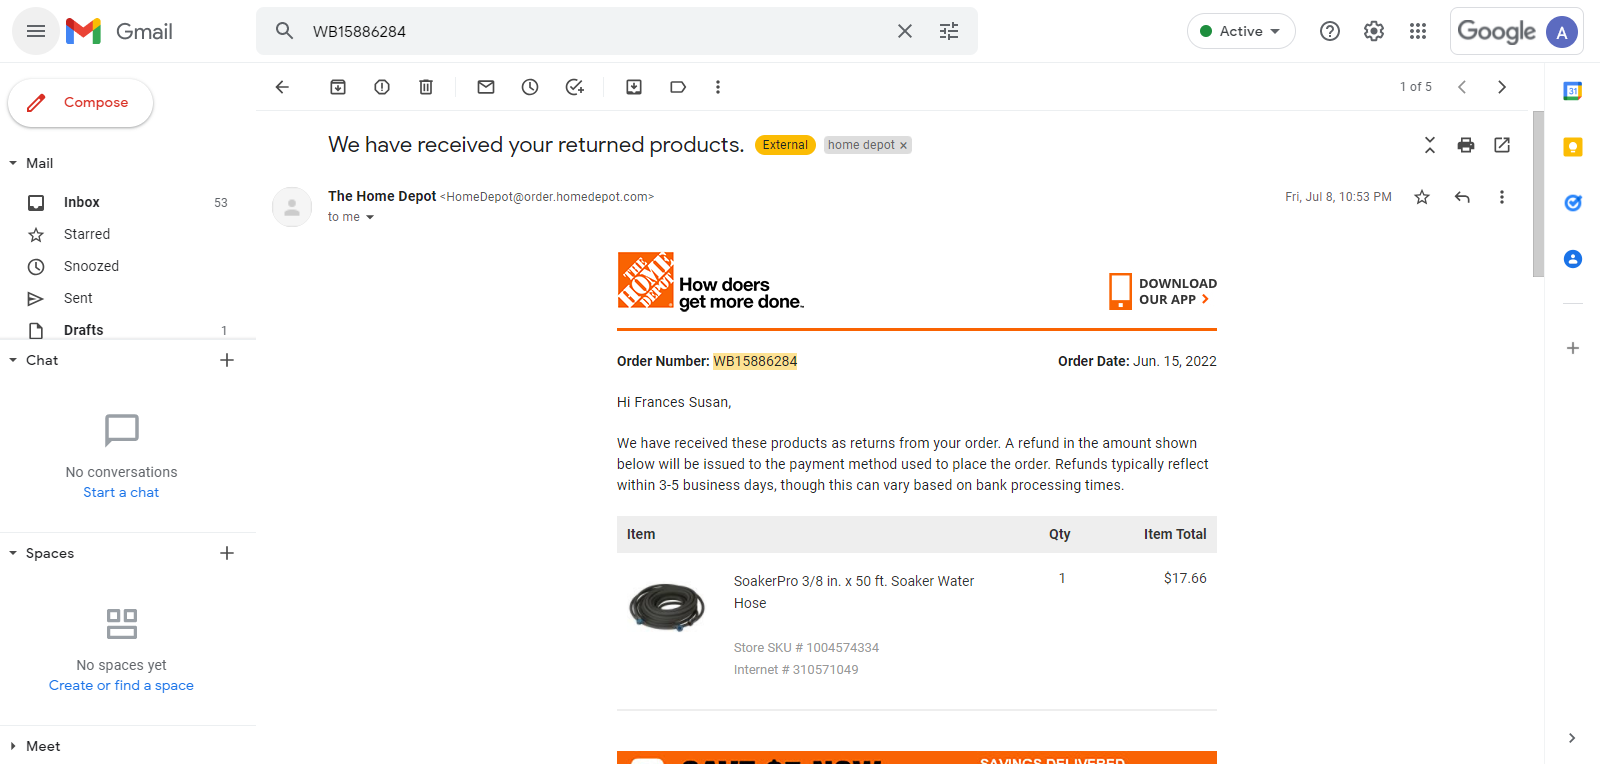
Task: Mark this email as unread
Action: 486,87
